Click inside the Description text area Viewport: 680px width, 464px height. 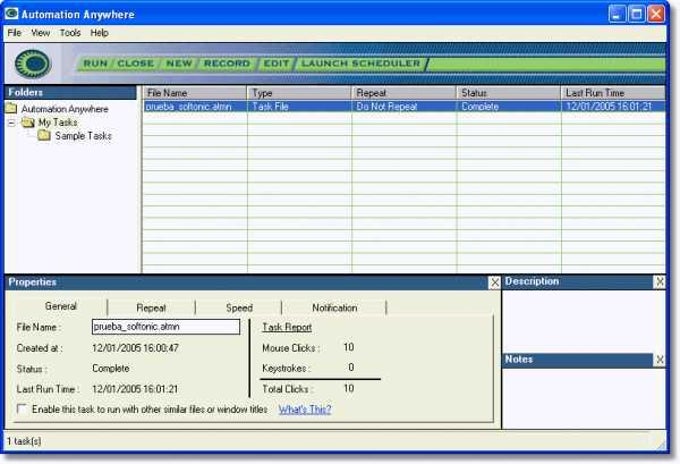pyautogui.click(x=584, y=321)
